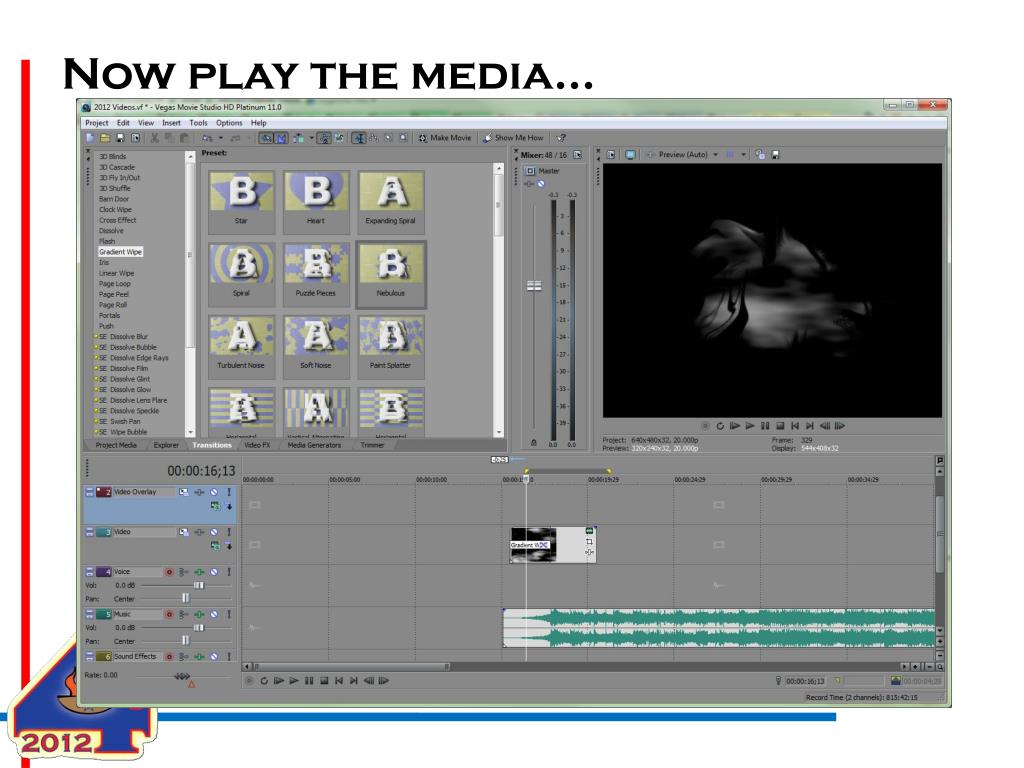Select the Star transition preset
The image size is (1024, 768).
point(241,201)
